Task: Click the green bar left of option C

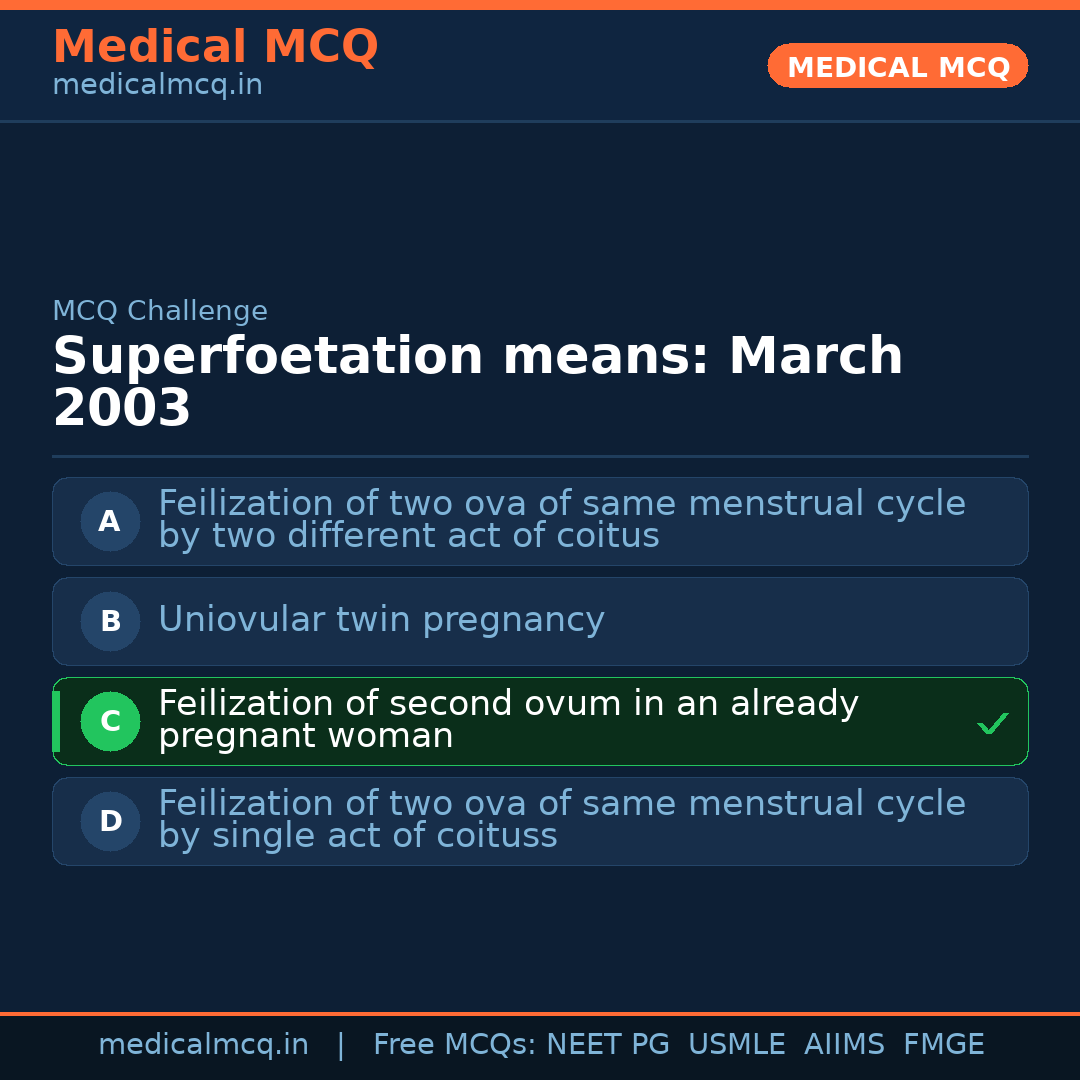Action: pos(56,721)
